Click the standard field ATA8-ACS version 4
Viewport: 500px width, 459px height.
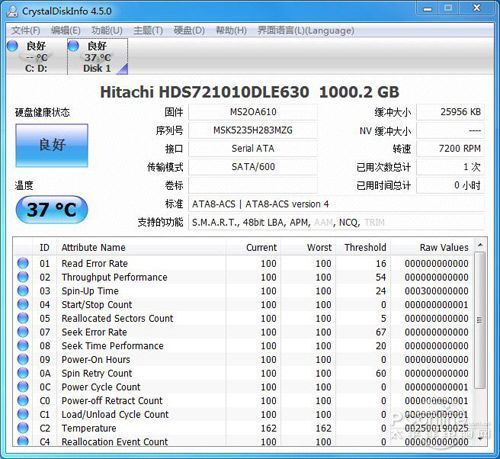coord(336,204)
